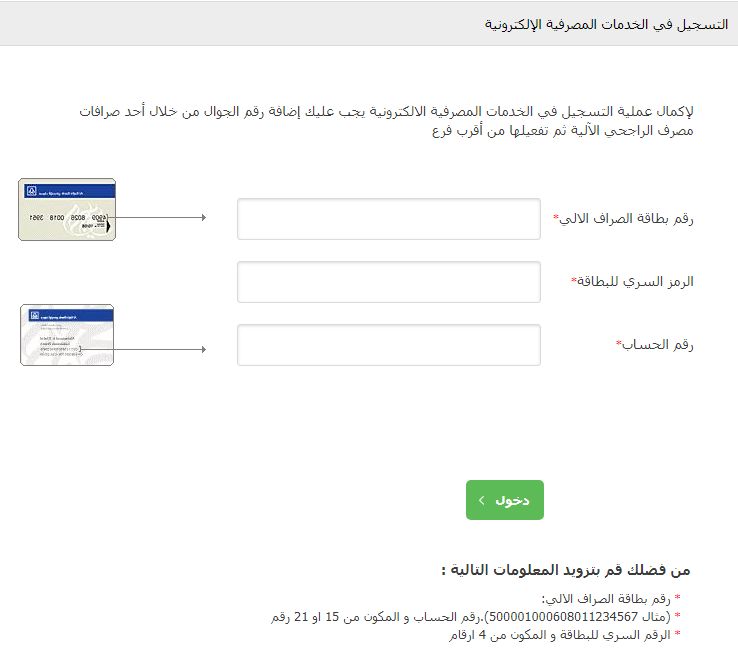Click the chevron icon on the دخول button
This screenshot has height=661, width=738.
point(482,500)
